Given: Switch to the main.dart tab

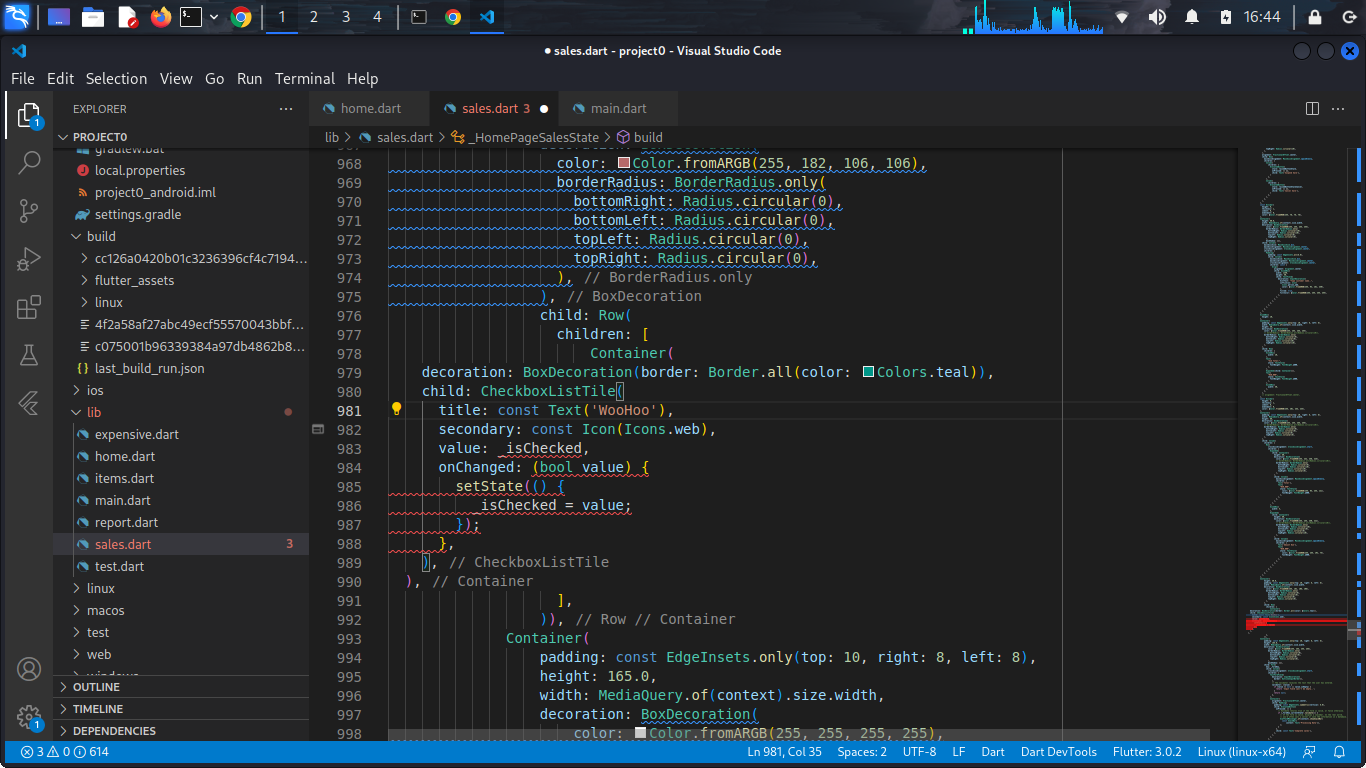Looking at the screenshot, I should point(618,108).
